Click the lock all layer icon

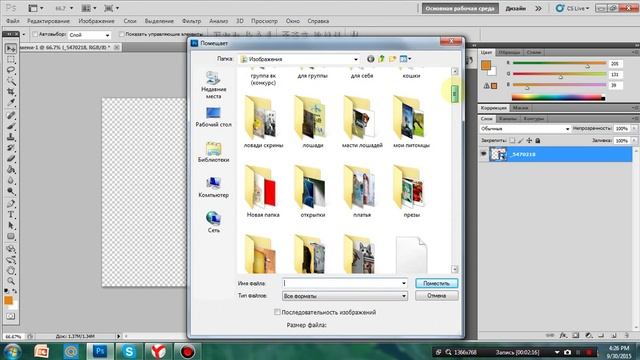538,140
